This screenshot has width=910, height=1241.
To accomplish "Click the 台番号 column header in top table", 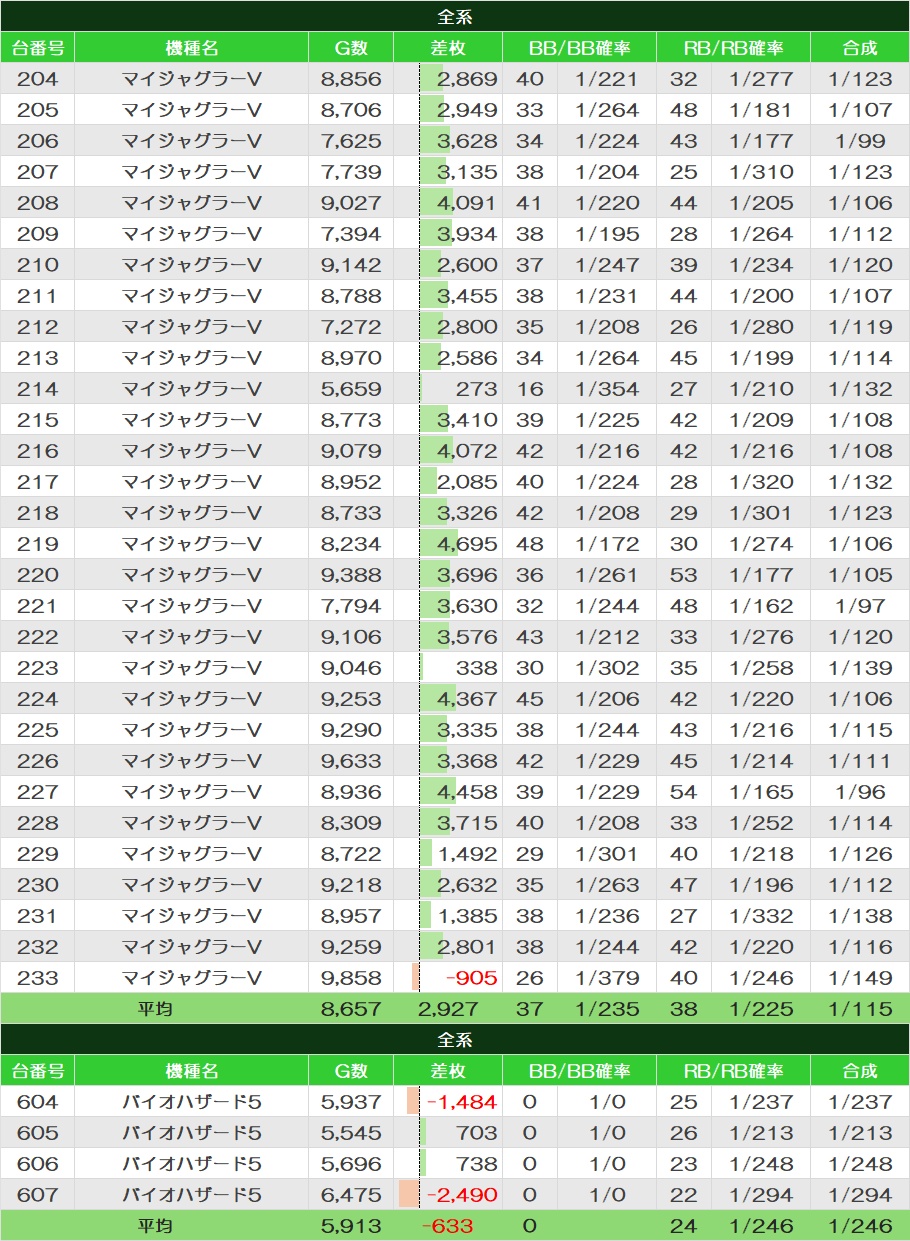I will tap(37, 48).
